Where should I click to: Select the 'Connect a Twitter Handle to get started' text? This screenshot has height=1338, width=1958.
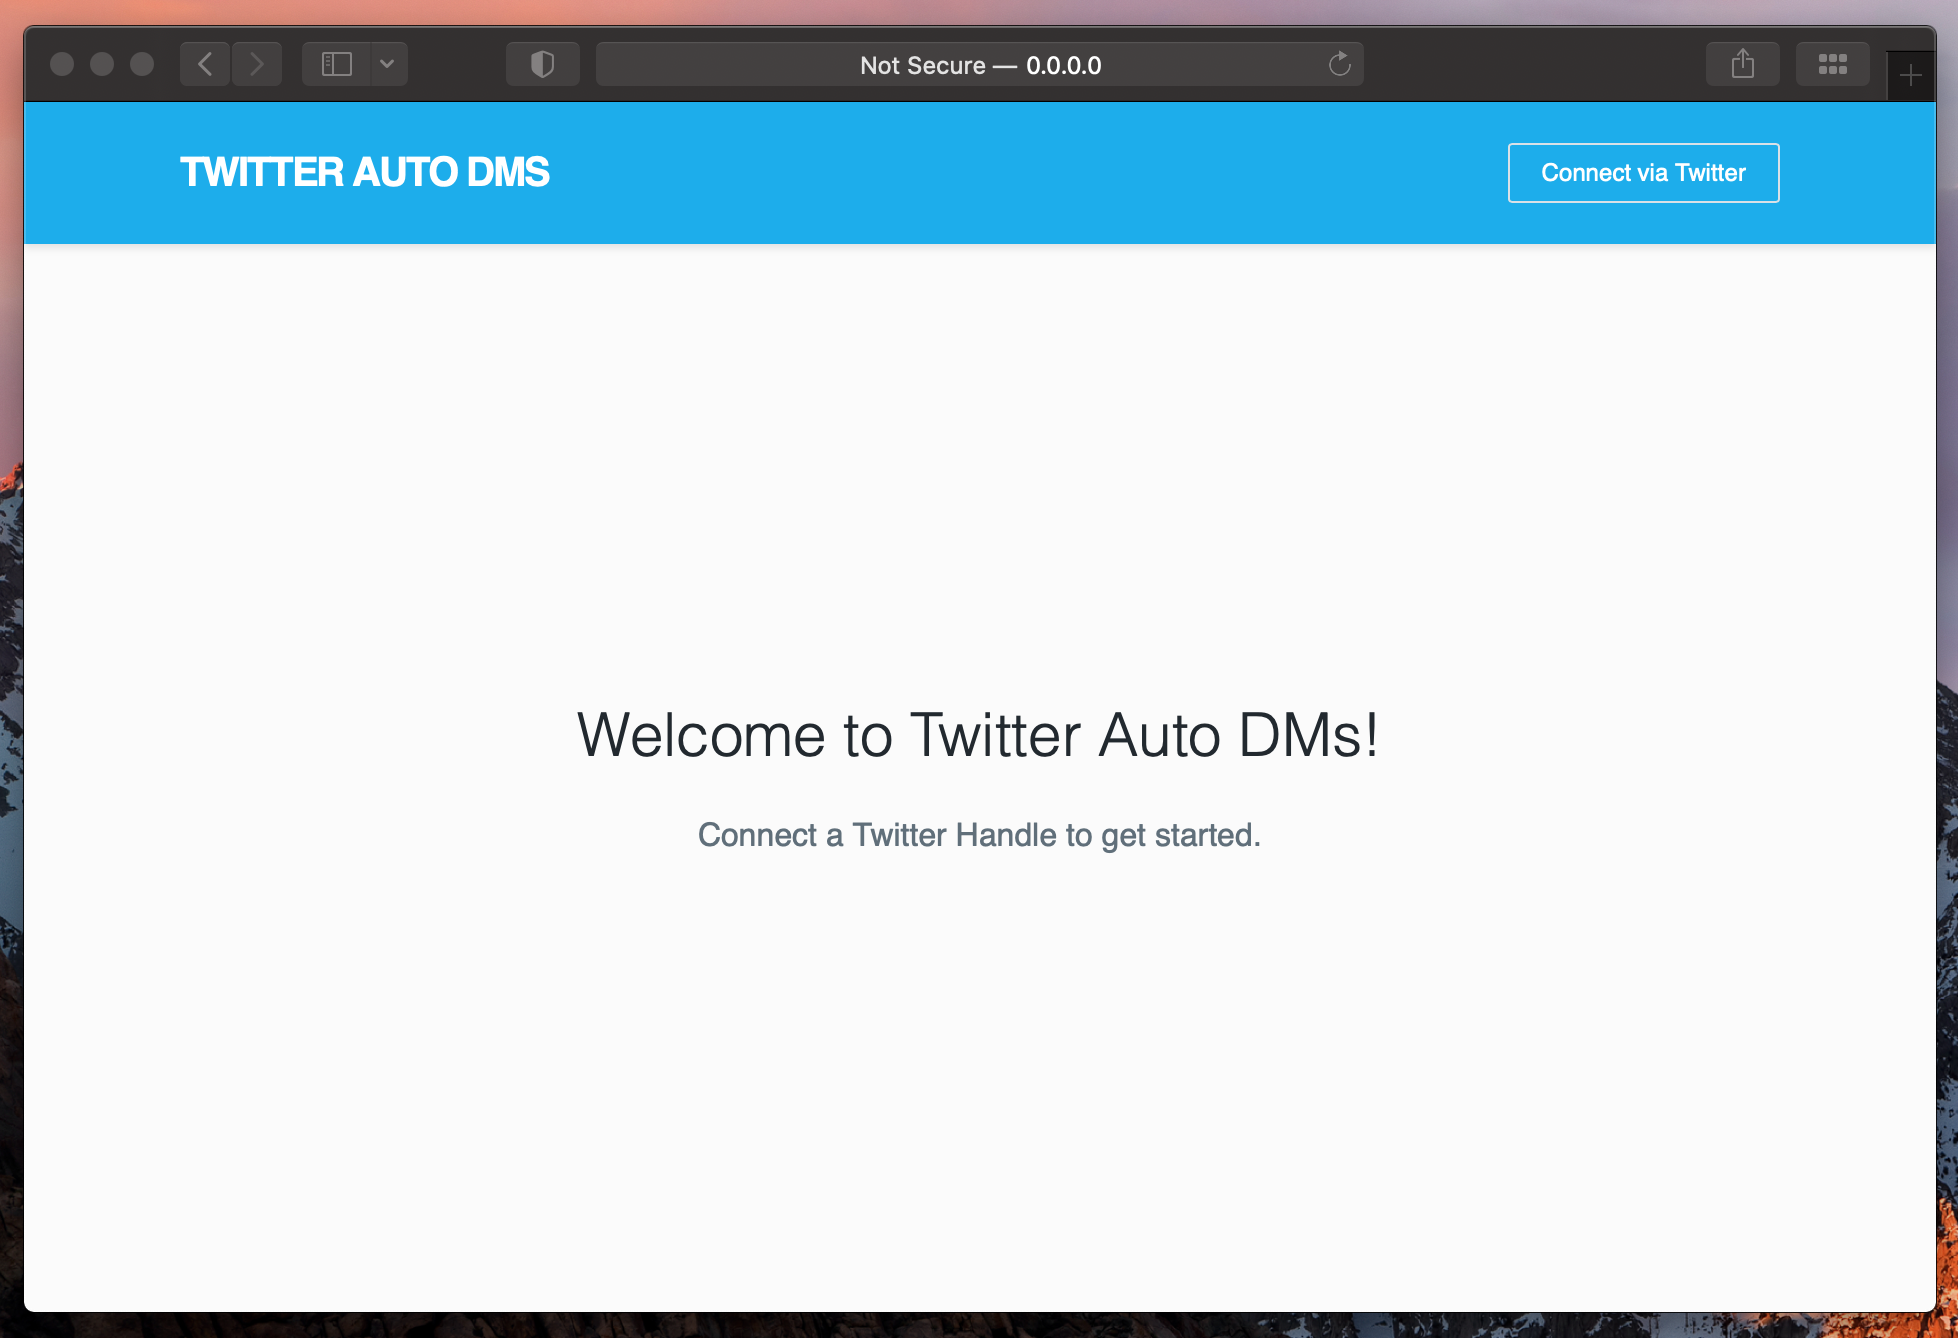pos(979,835)
